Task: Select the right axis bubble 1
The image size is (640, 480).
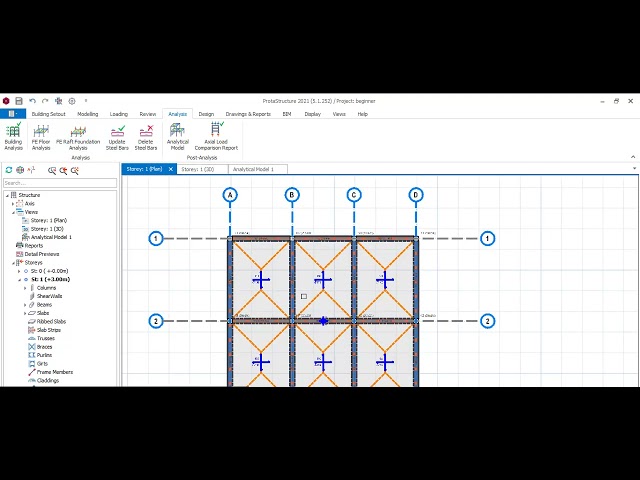Action: click(487, 238)
